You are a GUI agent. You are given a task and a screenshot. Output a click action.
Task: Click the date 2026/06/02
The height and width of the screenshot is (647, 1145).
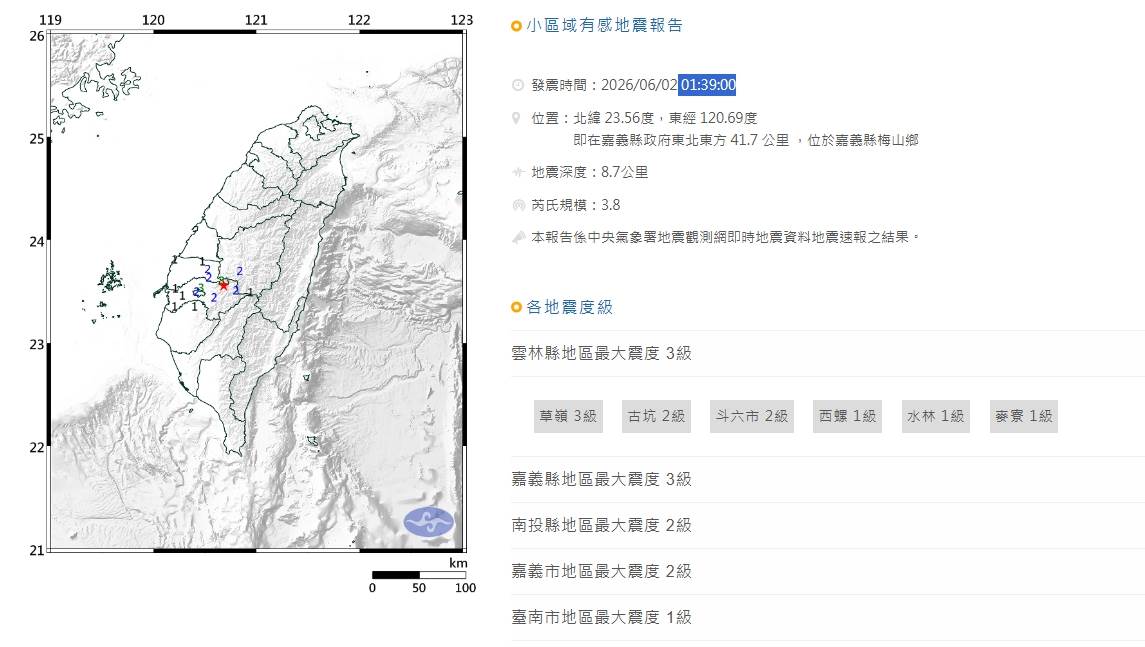coord(639,85)
